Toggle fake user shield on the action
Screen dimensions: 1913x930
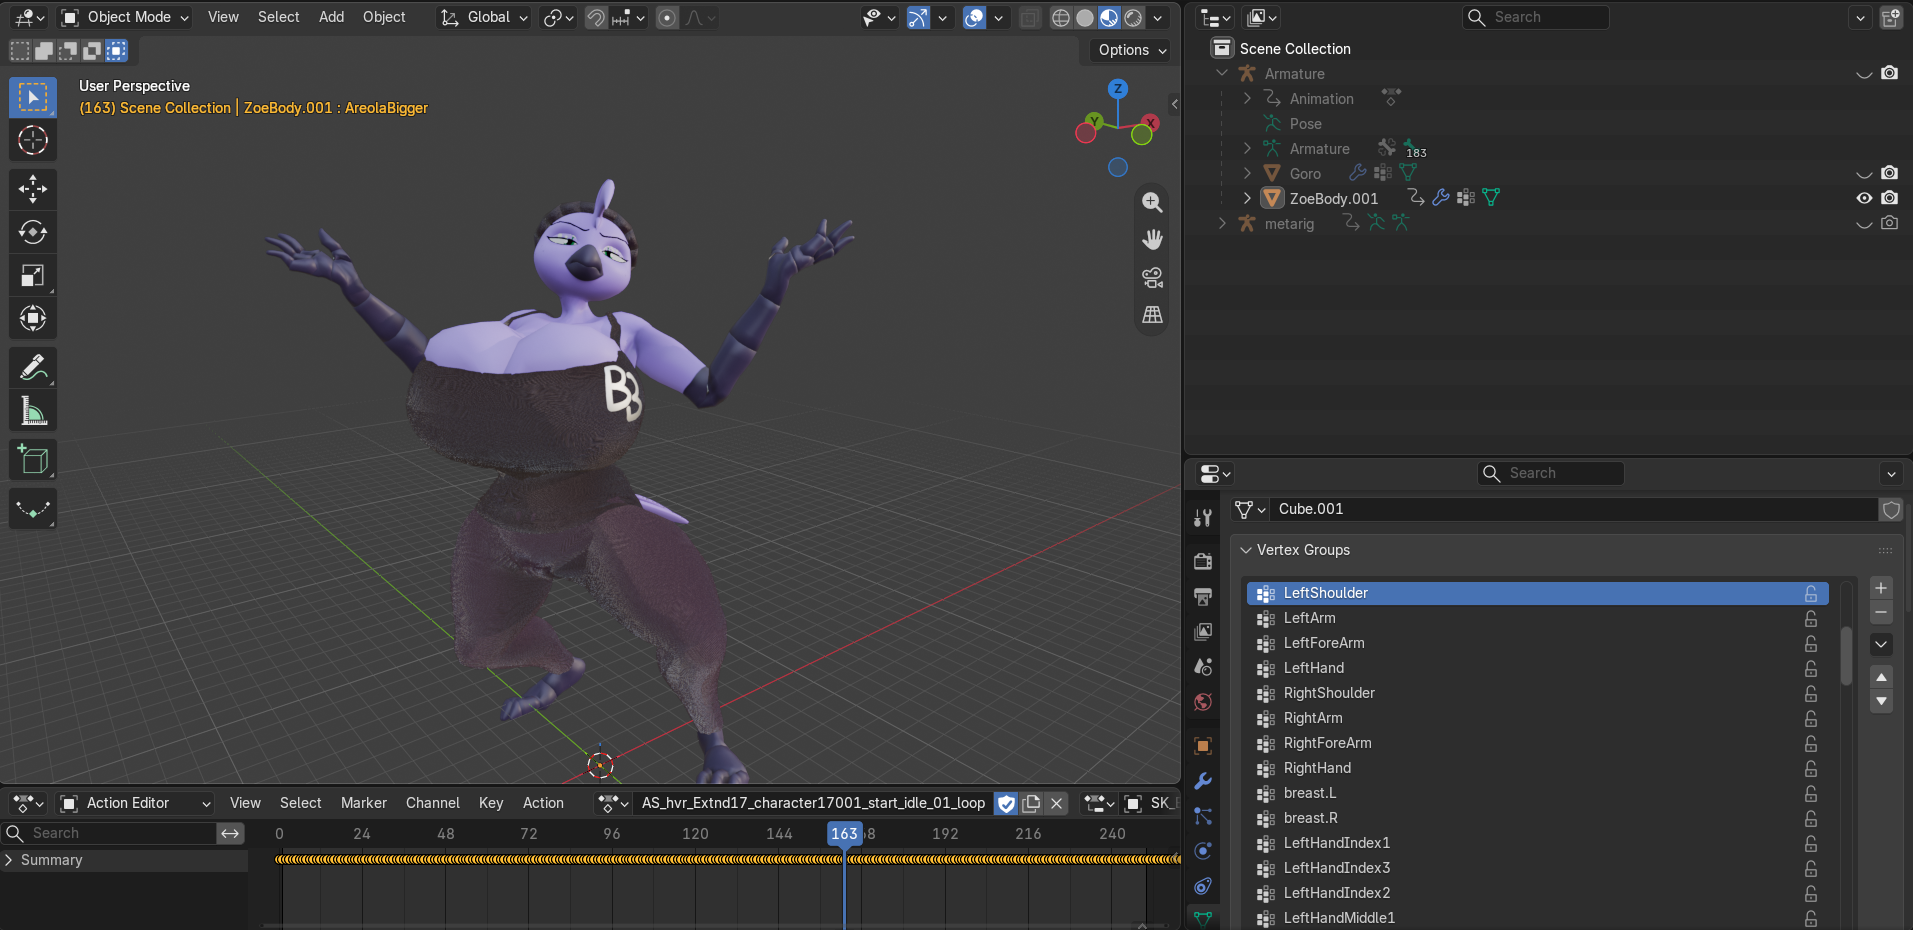coord(1007,803)
